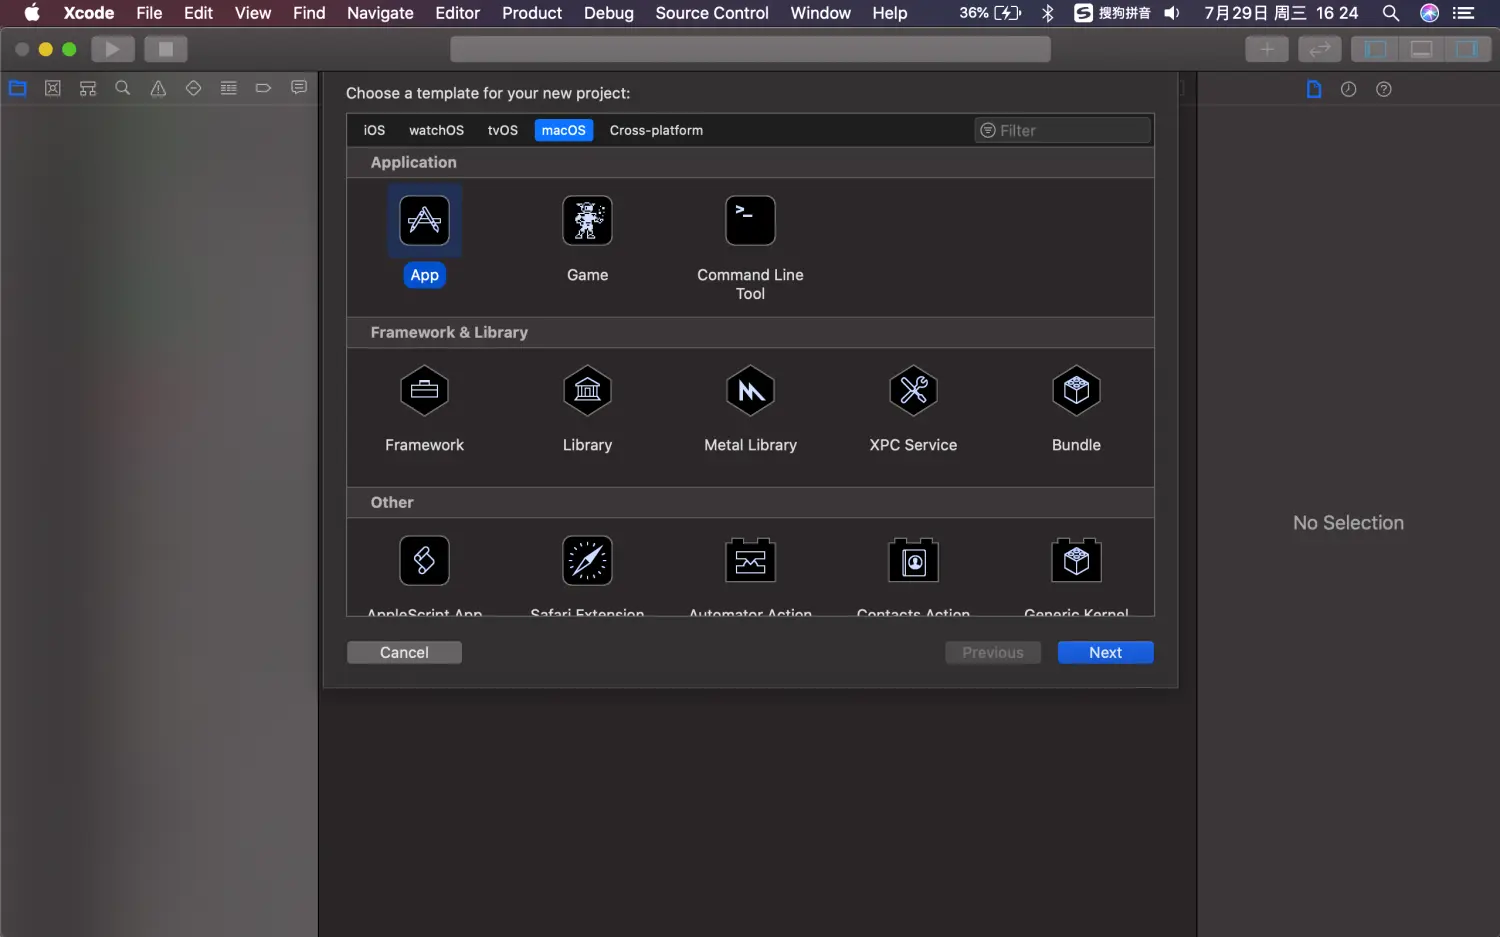Switch to the watchOS platform tab
Viewport: 1500px width, 937px height.
point(436,130)
